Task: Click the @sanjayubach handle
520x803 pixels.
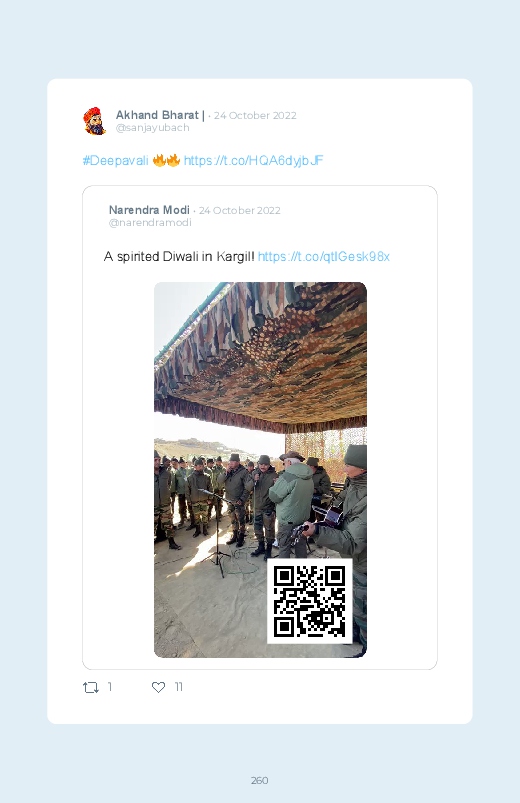Action: (x=153, y=128)
